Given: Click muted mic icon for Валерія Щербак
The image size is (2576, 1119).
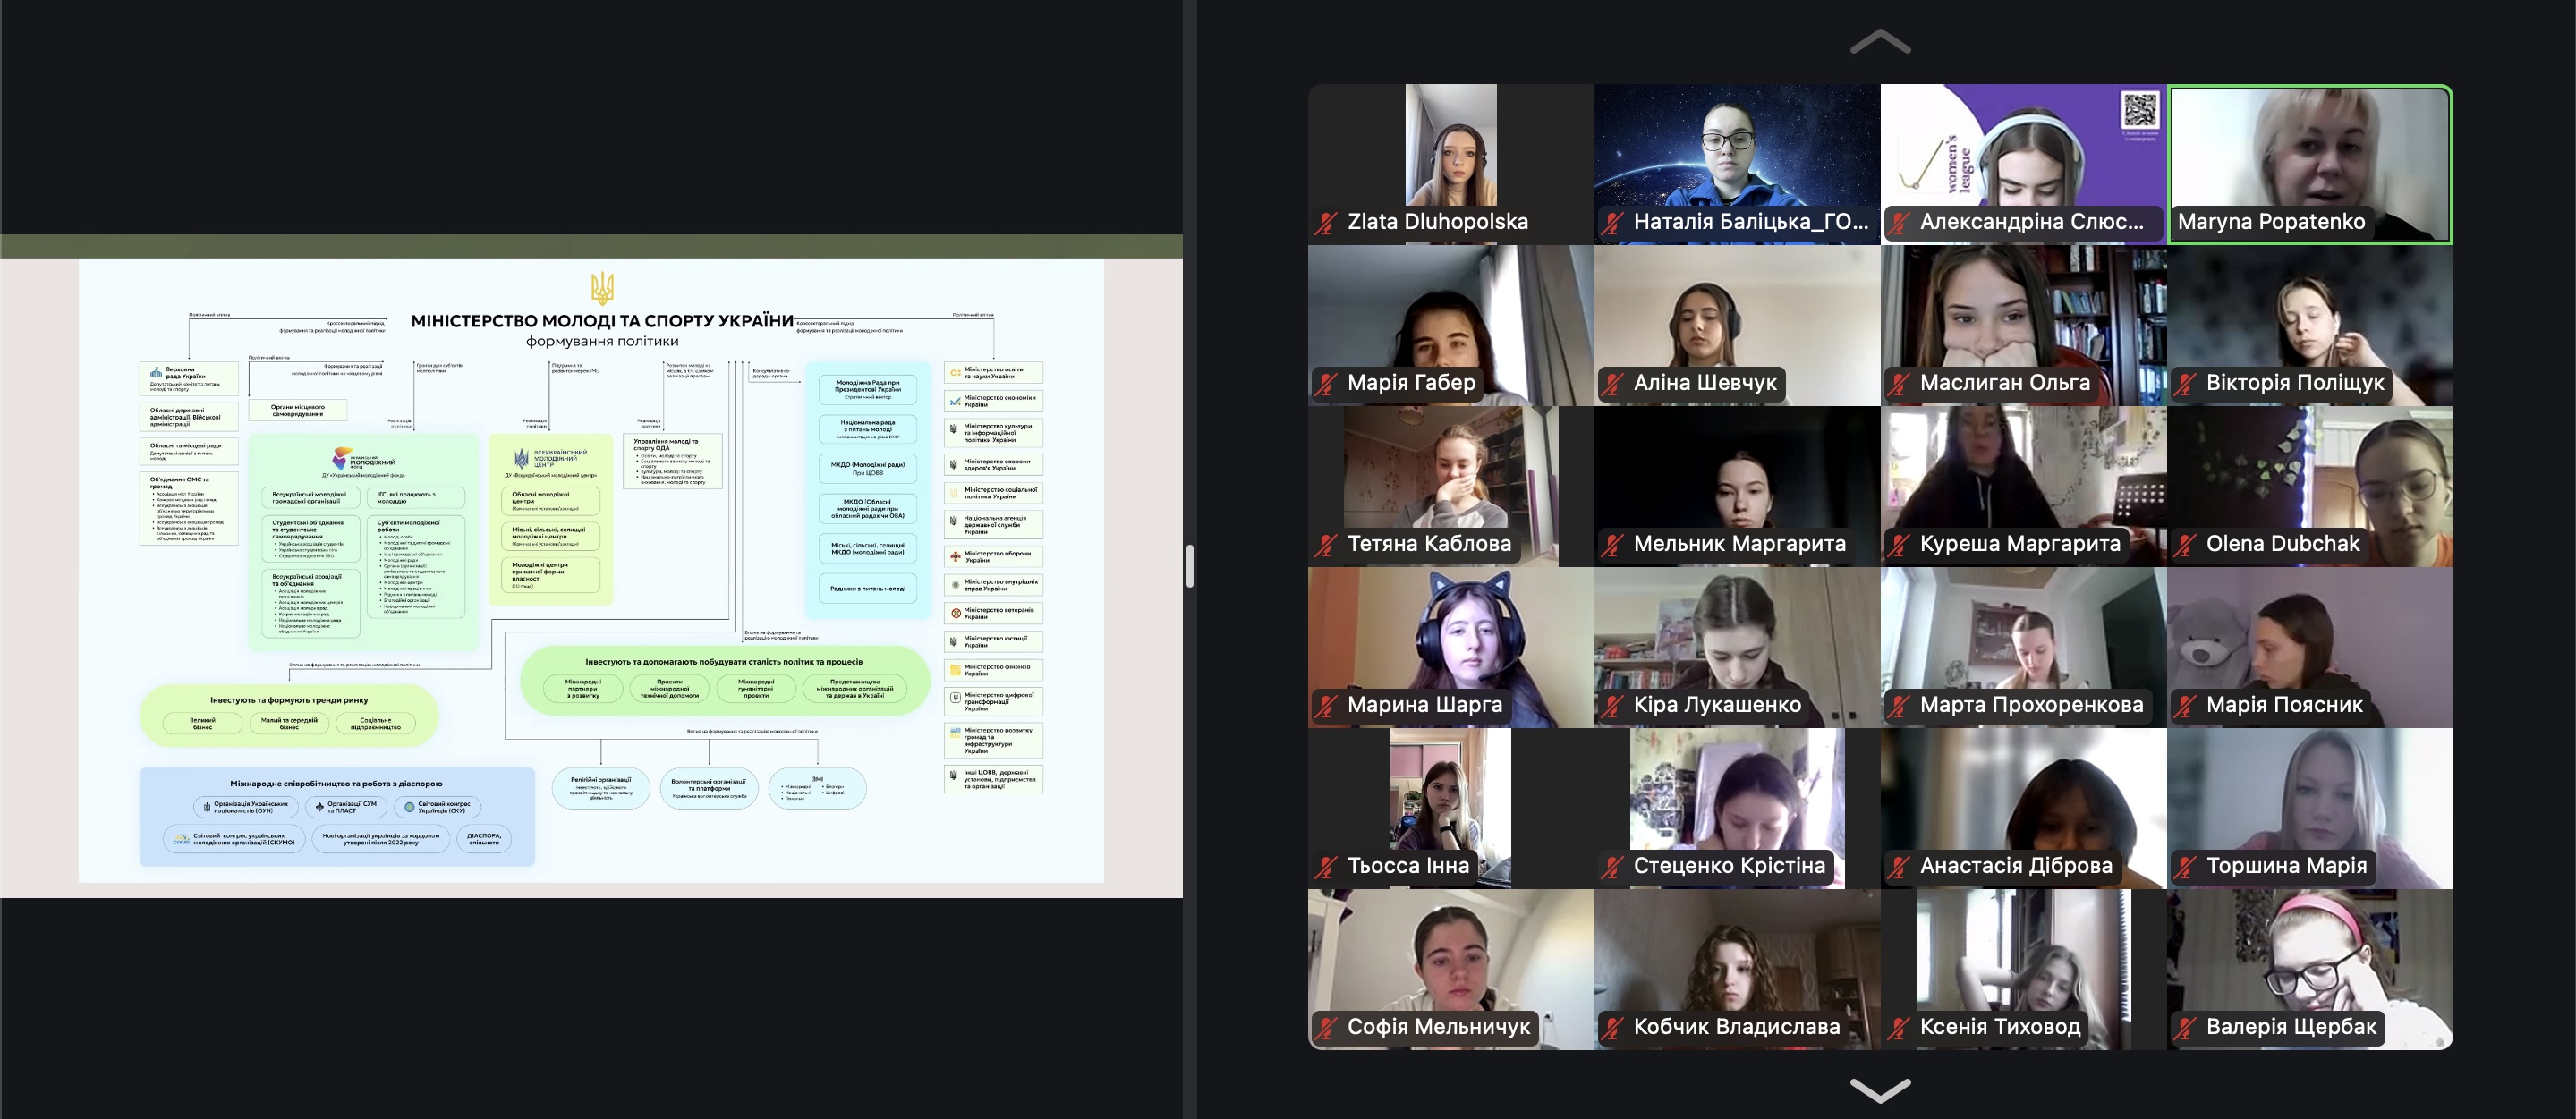Looking at the screenshot, I should [x=2186, y=1028].
